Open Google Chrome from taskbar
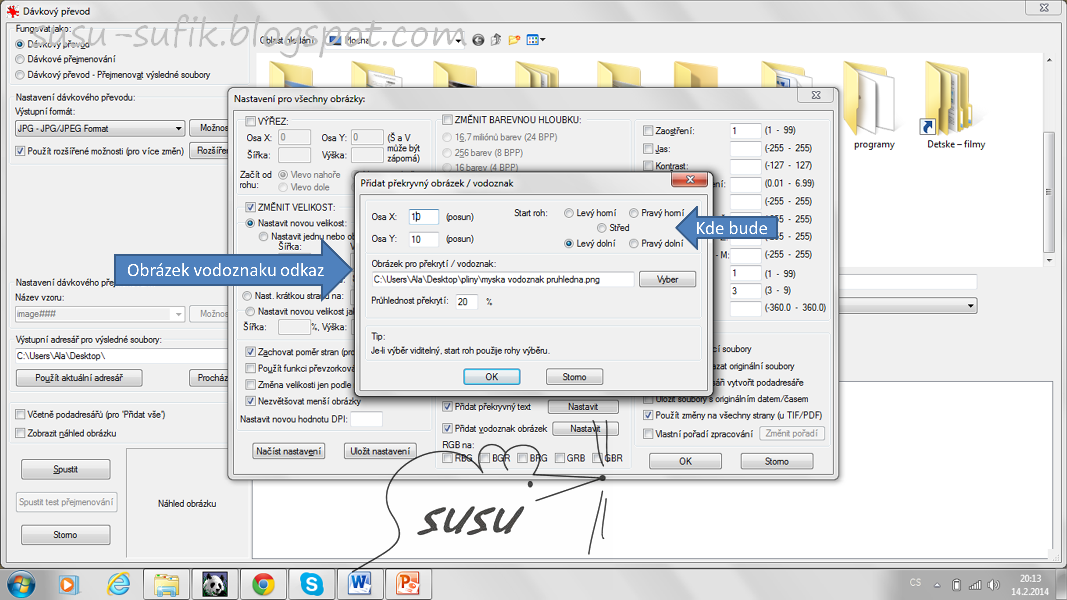1067x600 pixels. pos(263,584)
